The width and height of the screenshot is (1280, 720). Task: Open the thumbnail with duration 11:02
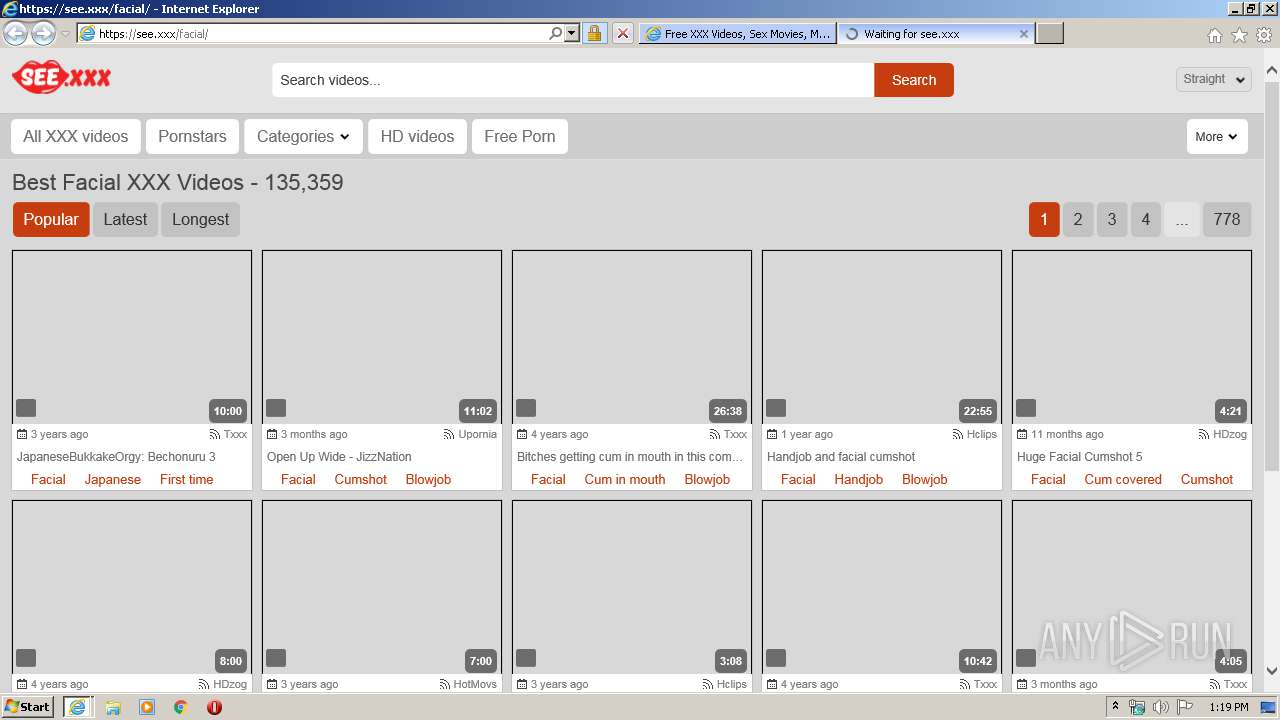click(x=382, y=337)
